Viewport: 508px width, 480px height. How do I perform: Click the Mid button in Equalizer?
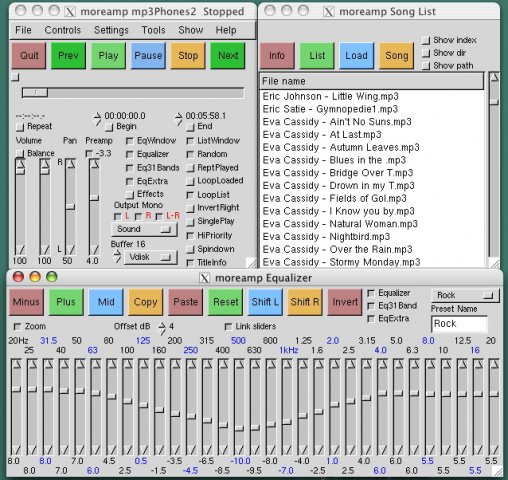point(106,302)
